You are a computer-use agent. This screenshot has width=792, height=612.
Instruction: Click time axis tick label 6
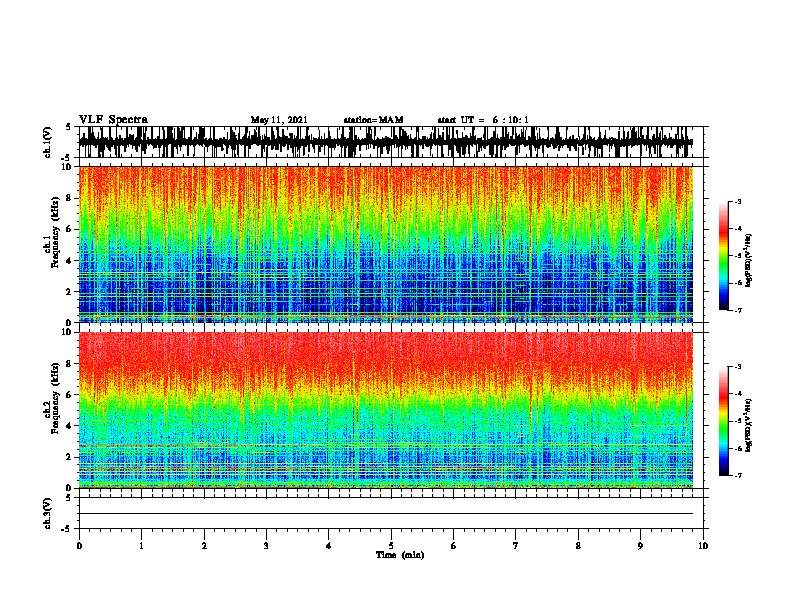[x=454, y=545]
